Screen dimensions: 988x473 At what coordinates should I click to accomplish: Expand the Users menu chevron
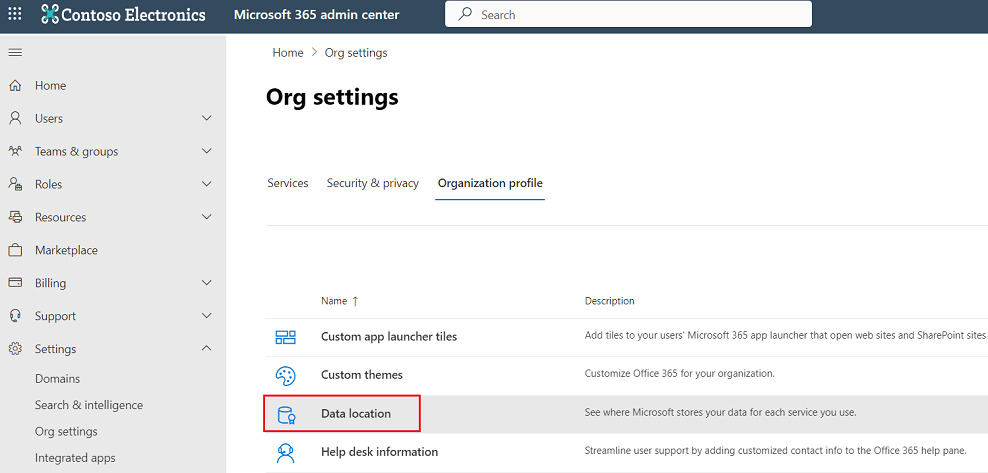pos(207,118)
